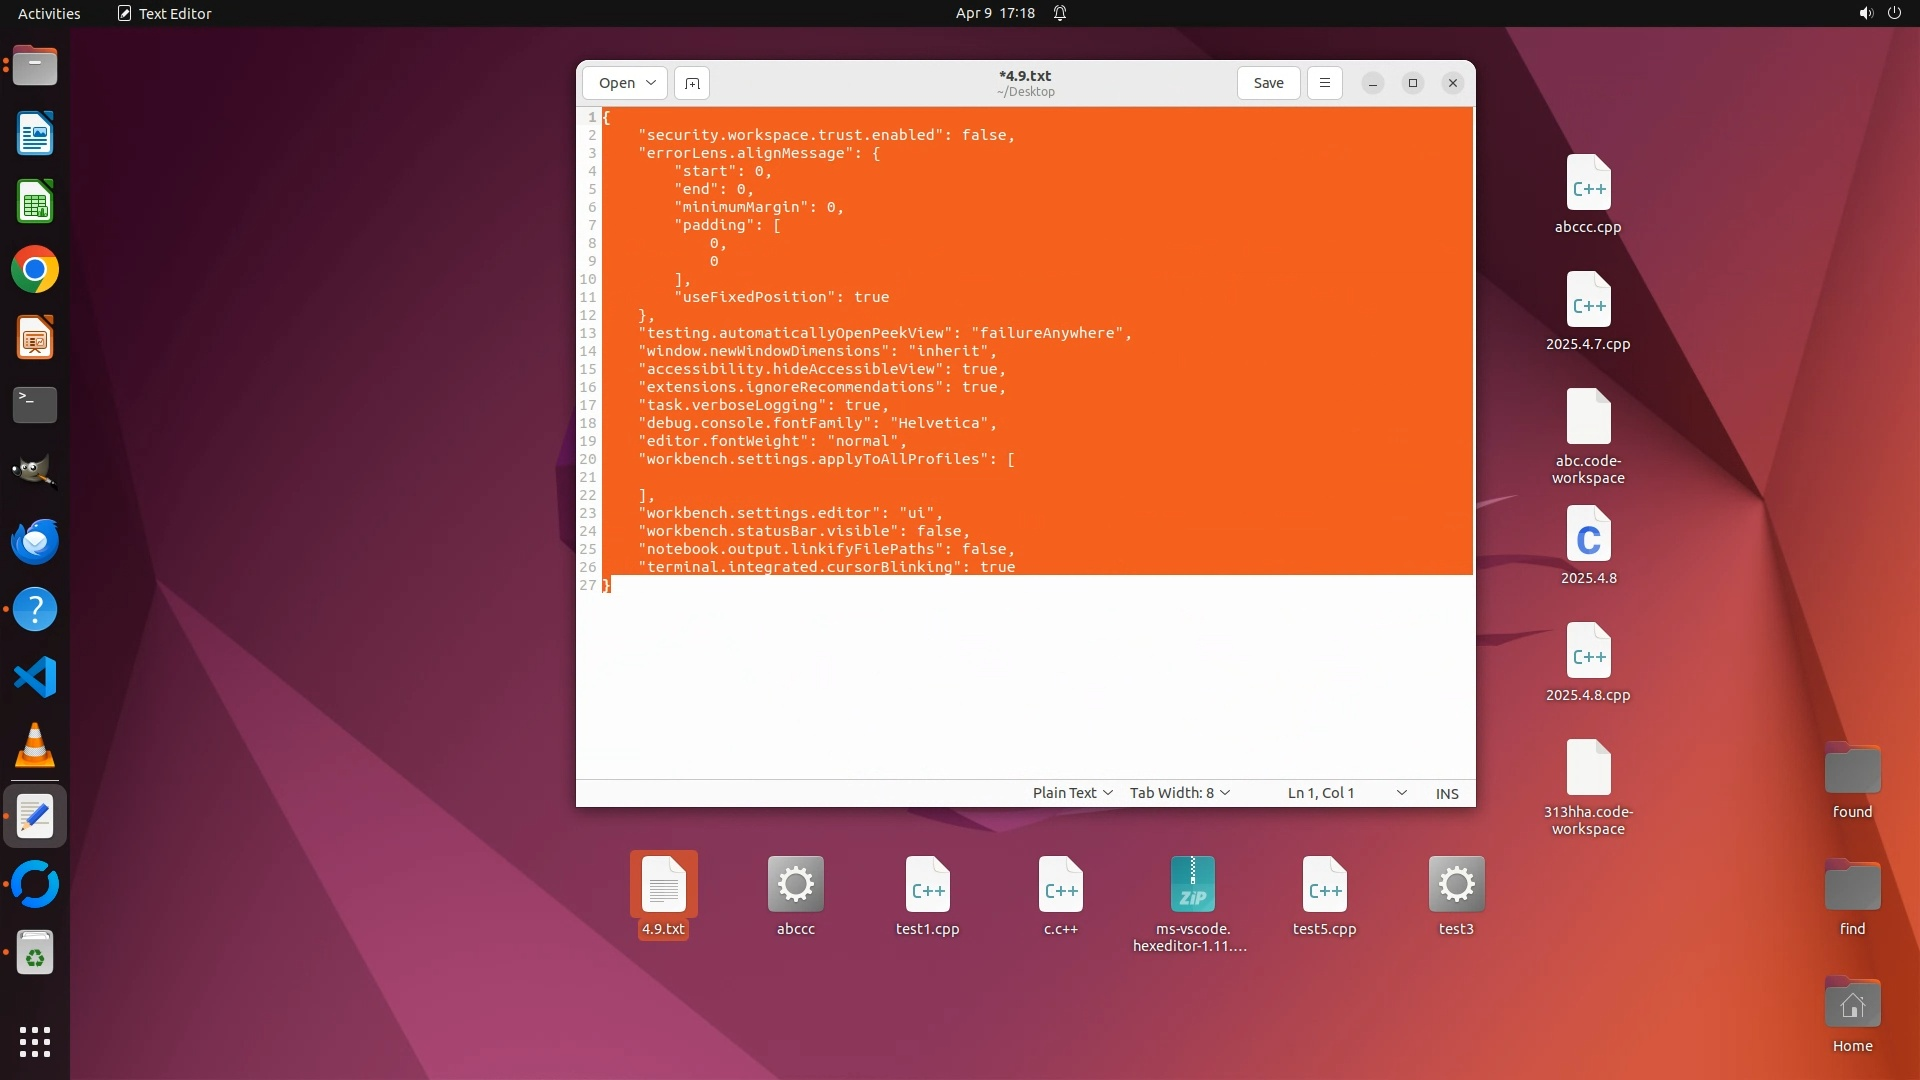
Task: Open the hamburger menu in Text Editor
Action: tap(1325, 83)
